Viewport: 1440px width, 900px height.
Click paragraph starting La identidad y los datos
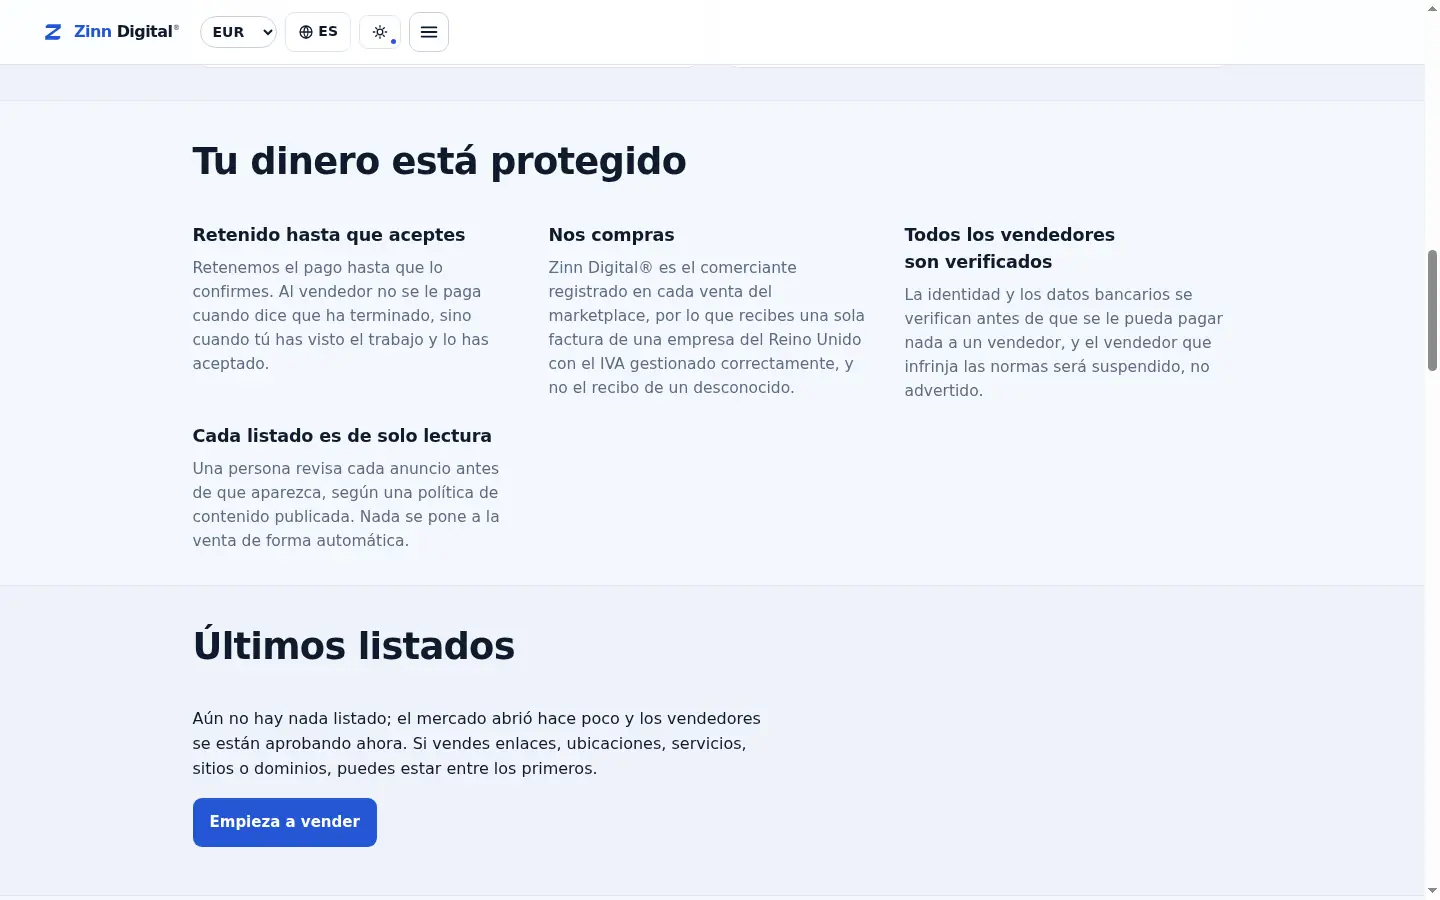[1064, 343]
